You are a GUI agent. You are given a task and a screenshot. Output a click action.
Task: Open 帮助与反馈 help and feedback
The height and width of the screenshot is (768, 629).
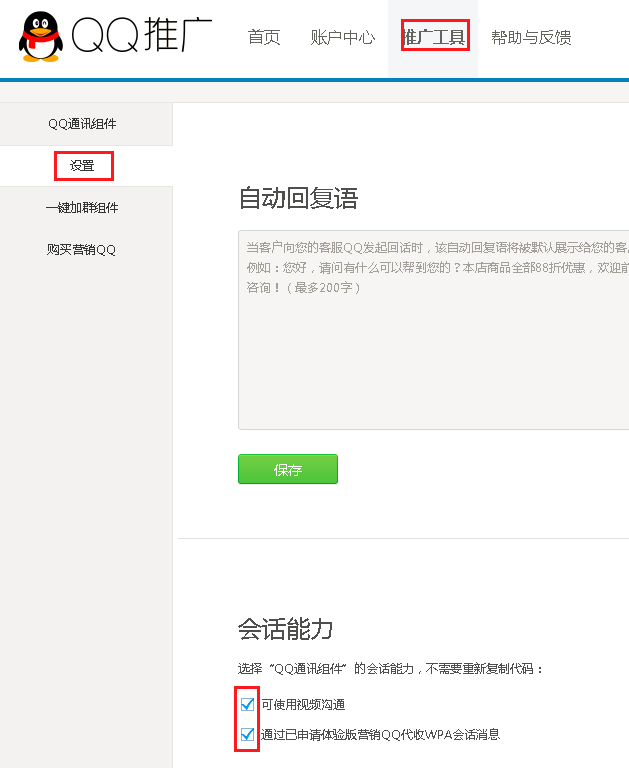[531, 37]
